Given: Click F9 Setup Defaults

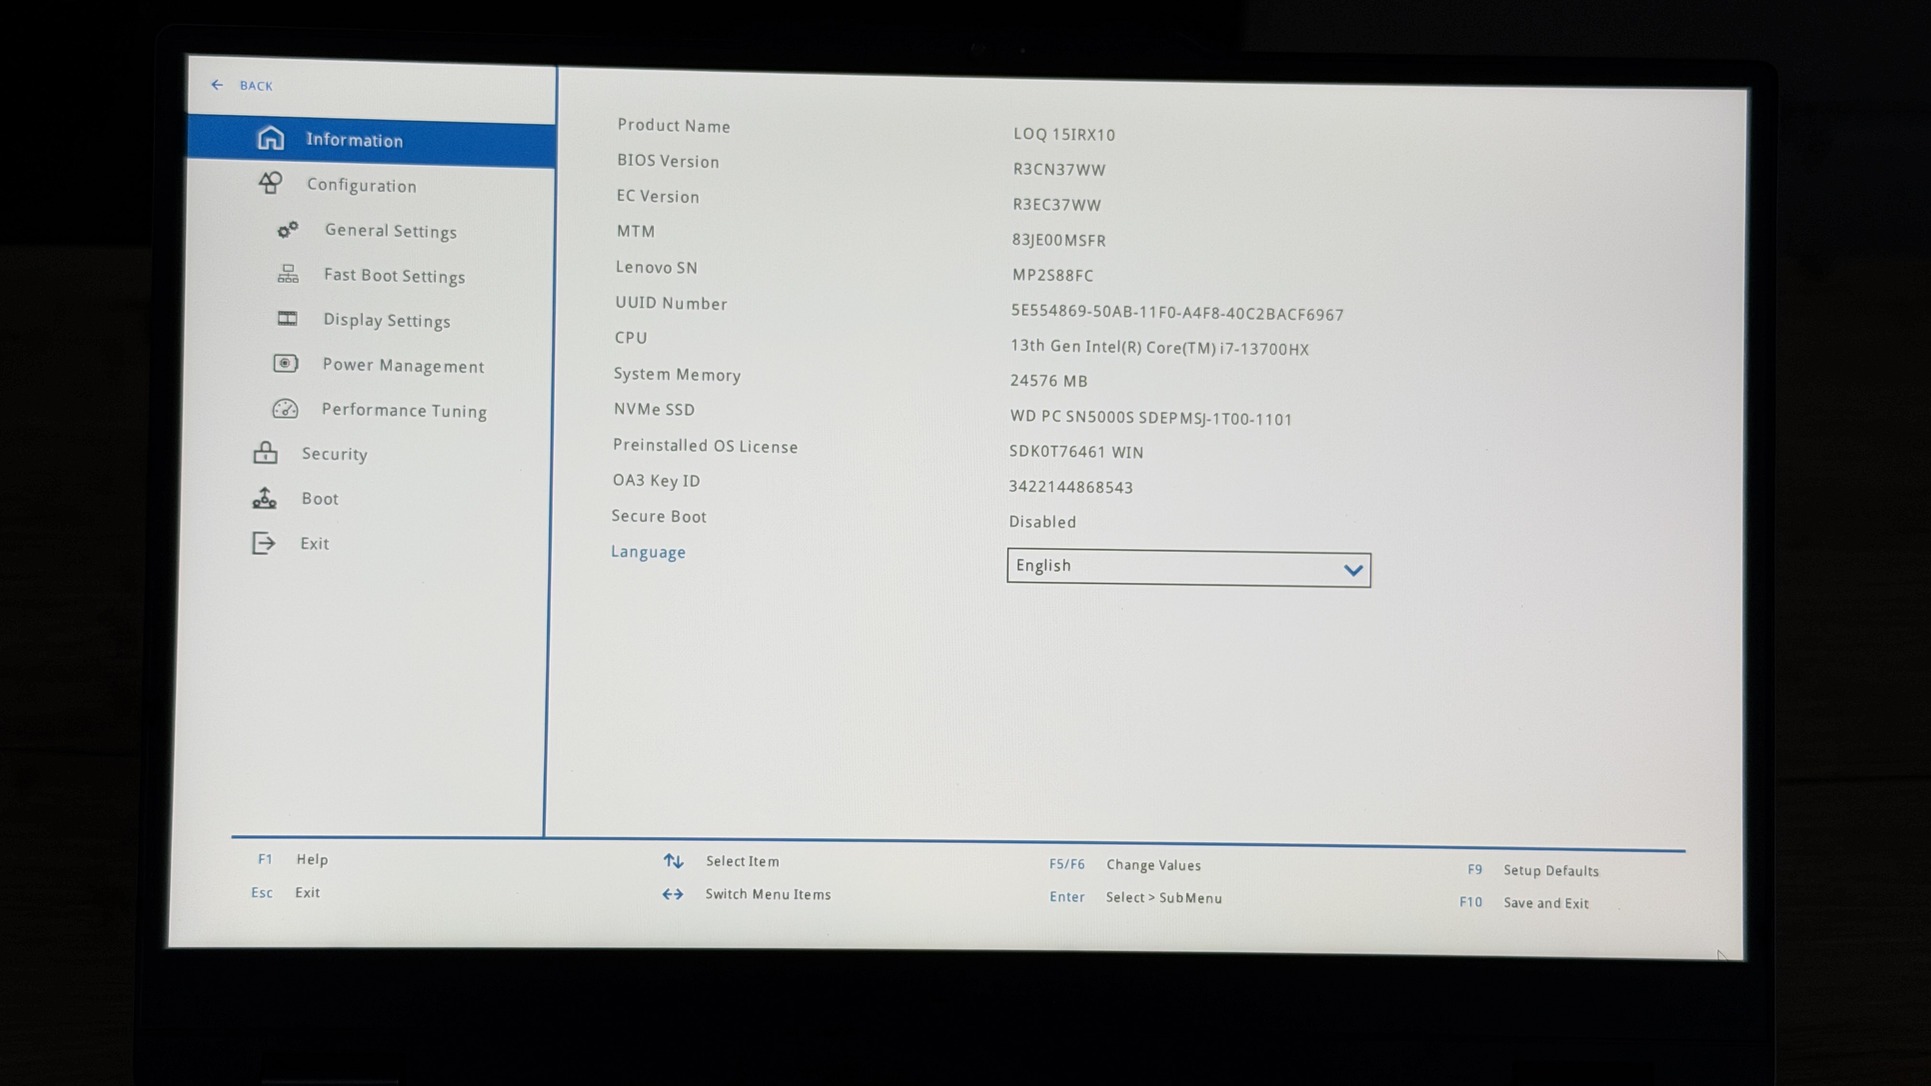Looking at the screenshot, I should click(x=1550, y=871).
